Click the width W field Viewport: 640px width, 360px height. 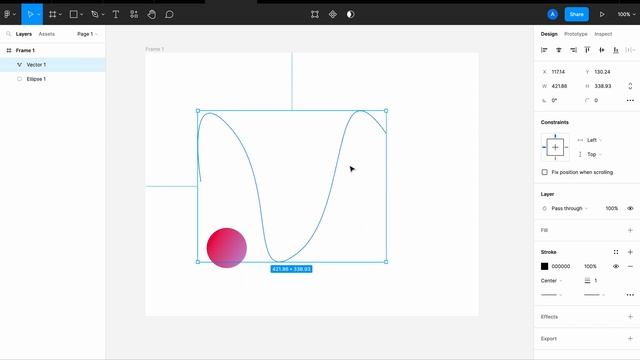tap(561, 86)
